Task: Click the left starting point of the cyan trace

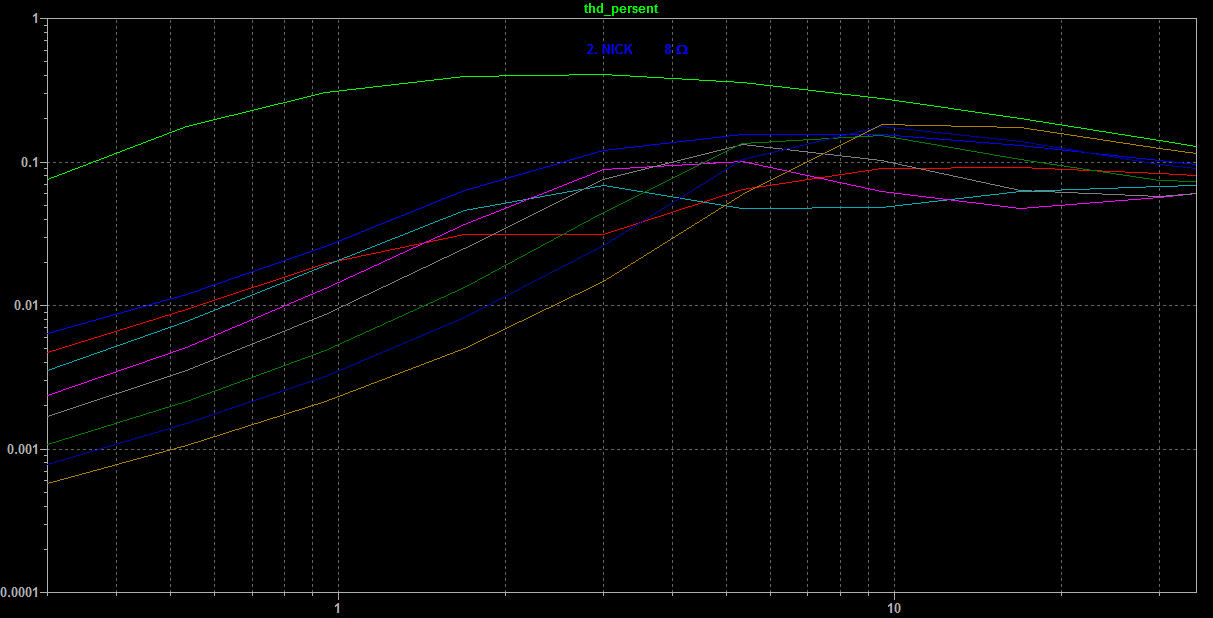Action: coord(49,371)
